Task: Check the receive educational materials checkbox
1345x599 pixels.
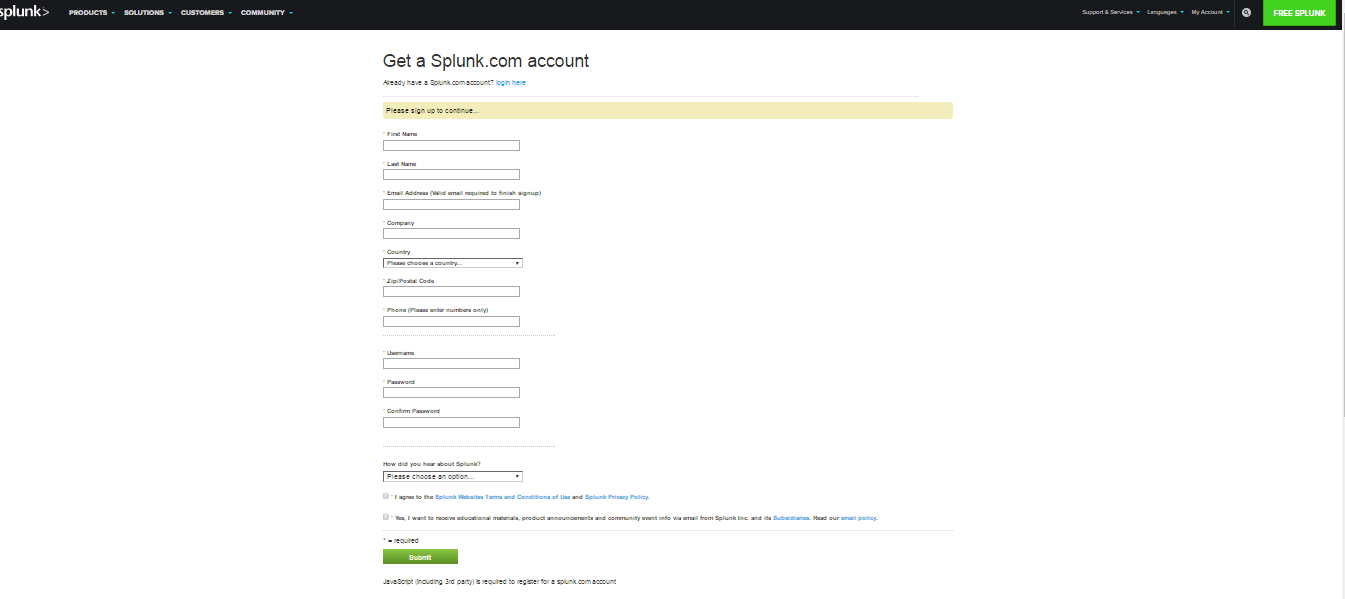Action: (386, 517)
